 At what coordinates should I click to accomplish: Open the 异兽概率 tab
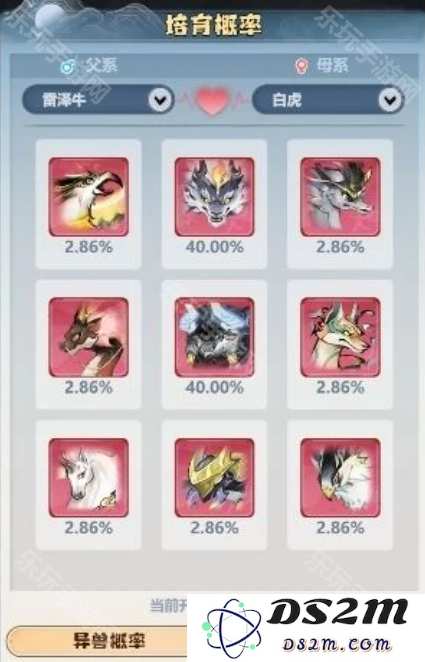pyautogui.click(x=97, y=641)
